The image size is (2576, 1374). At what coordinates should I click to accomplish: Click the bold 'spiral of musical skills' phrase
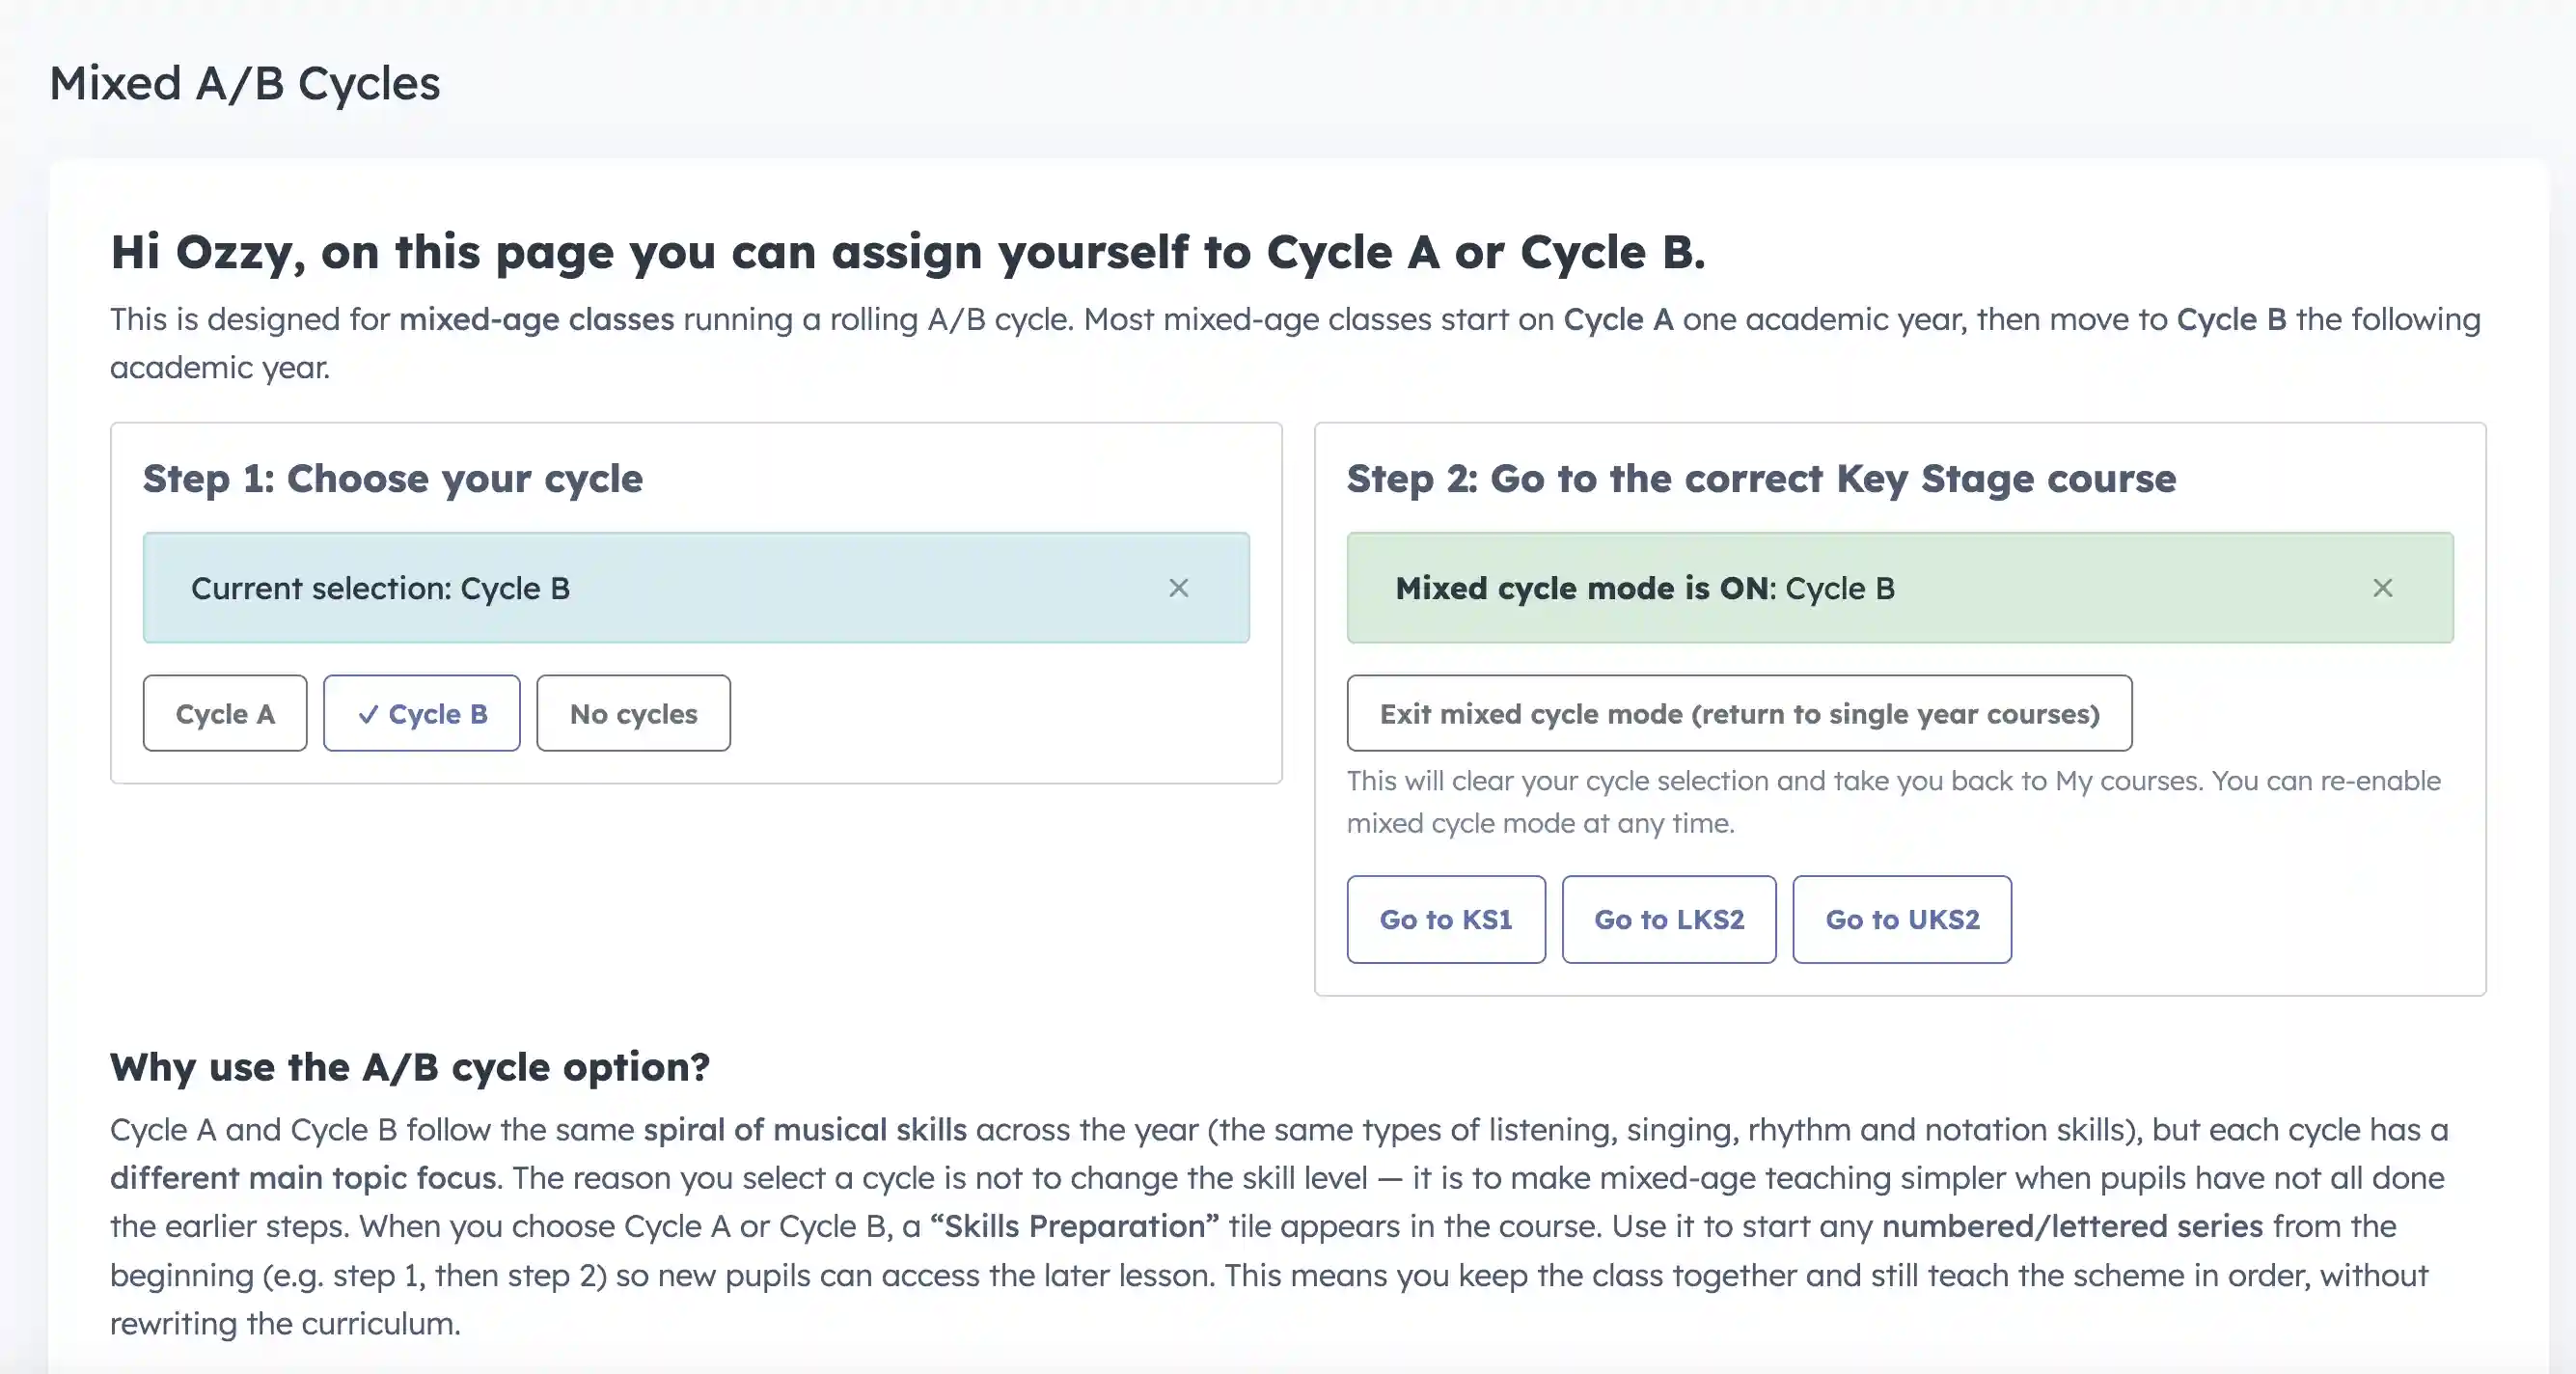[x=804, y=1129]
